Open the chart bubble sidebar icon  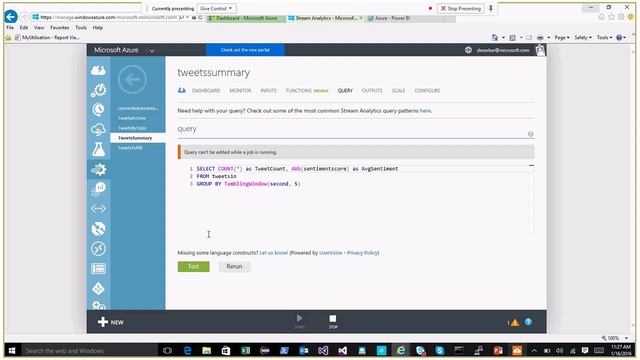coord(98,189)
